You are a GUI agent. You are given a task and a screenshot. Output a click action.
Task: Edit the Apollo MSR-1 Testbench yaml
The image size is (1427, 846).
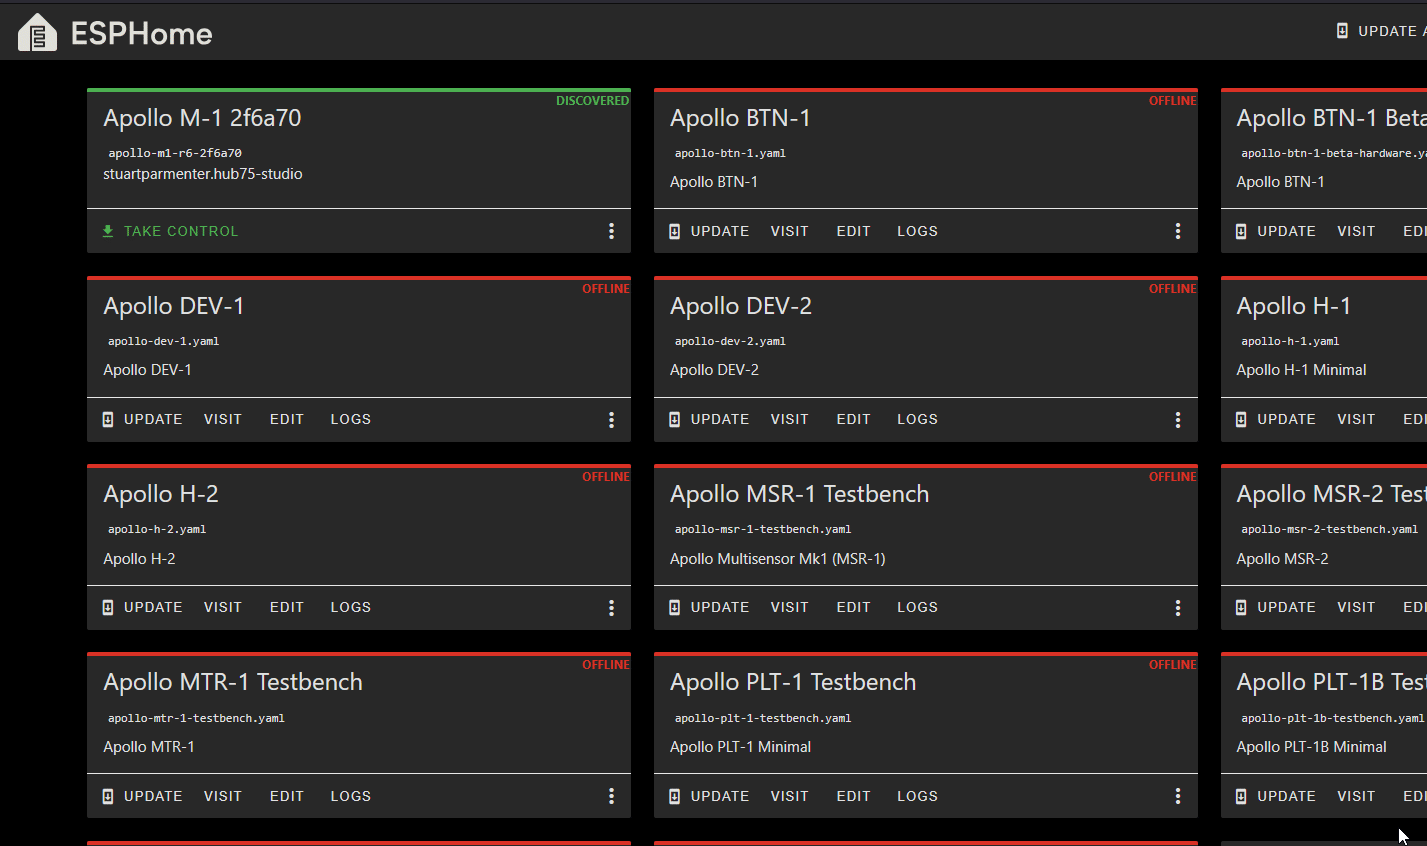(853, 607)
